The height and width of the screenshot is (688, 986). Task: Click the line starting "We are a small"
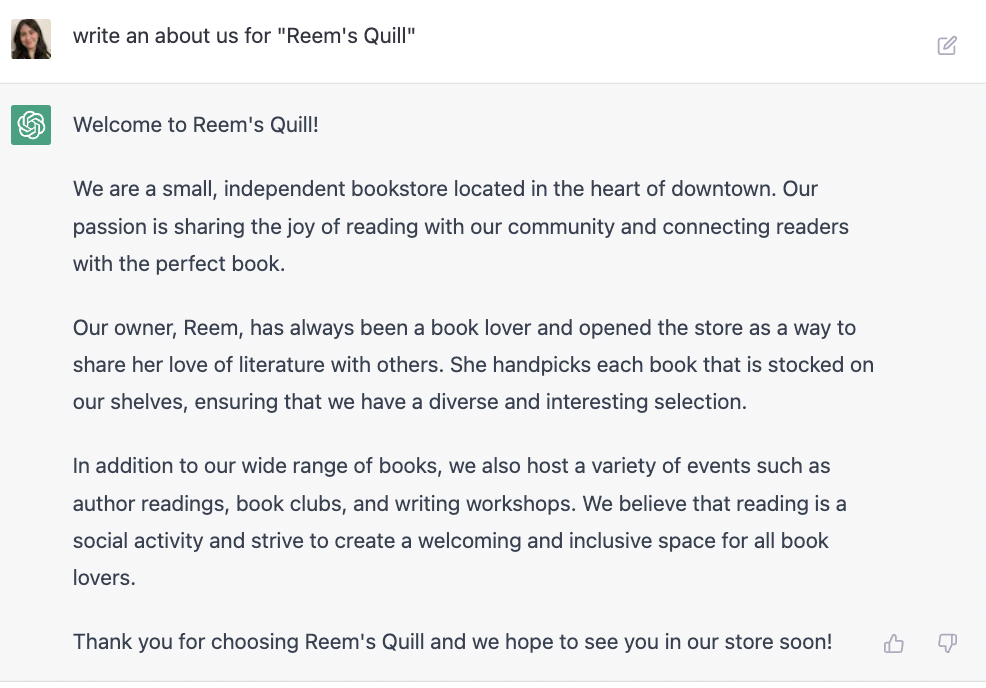pyautogui.click(x=445, y=189)
